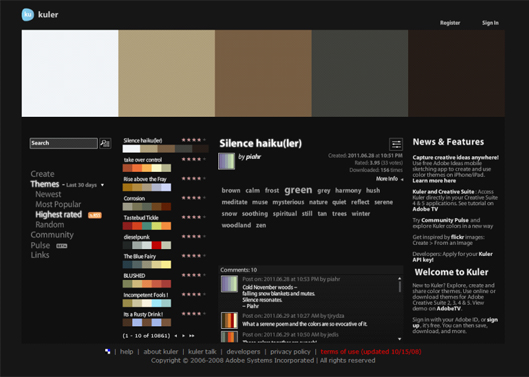Open the privacy policy link
The image size is (529, 377).
(x=290, y=352)
